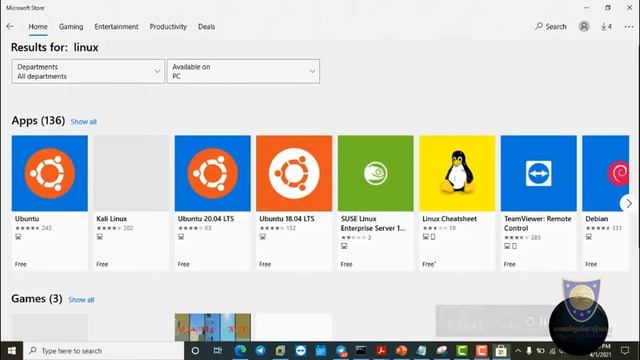Open the Ubuntu 18.04 LTS tile image
The image size is (640, 360).
coord(294,173)
